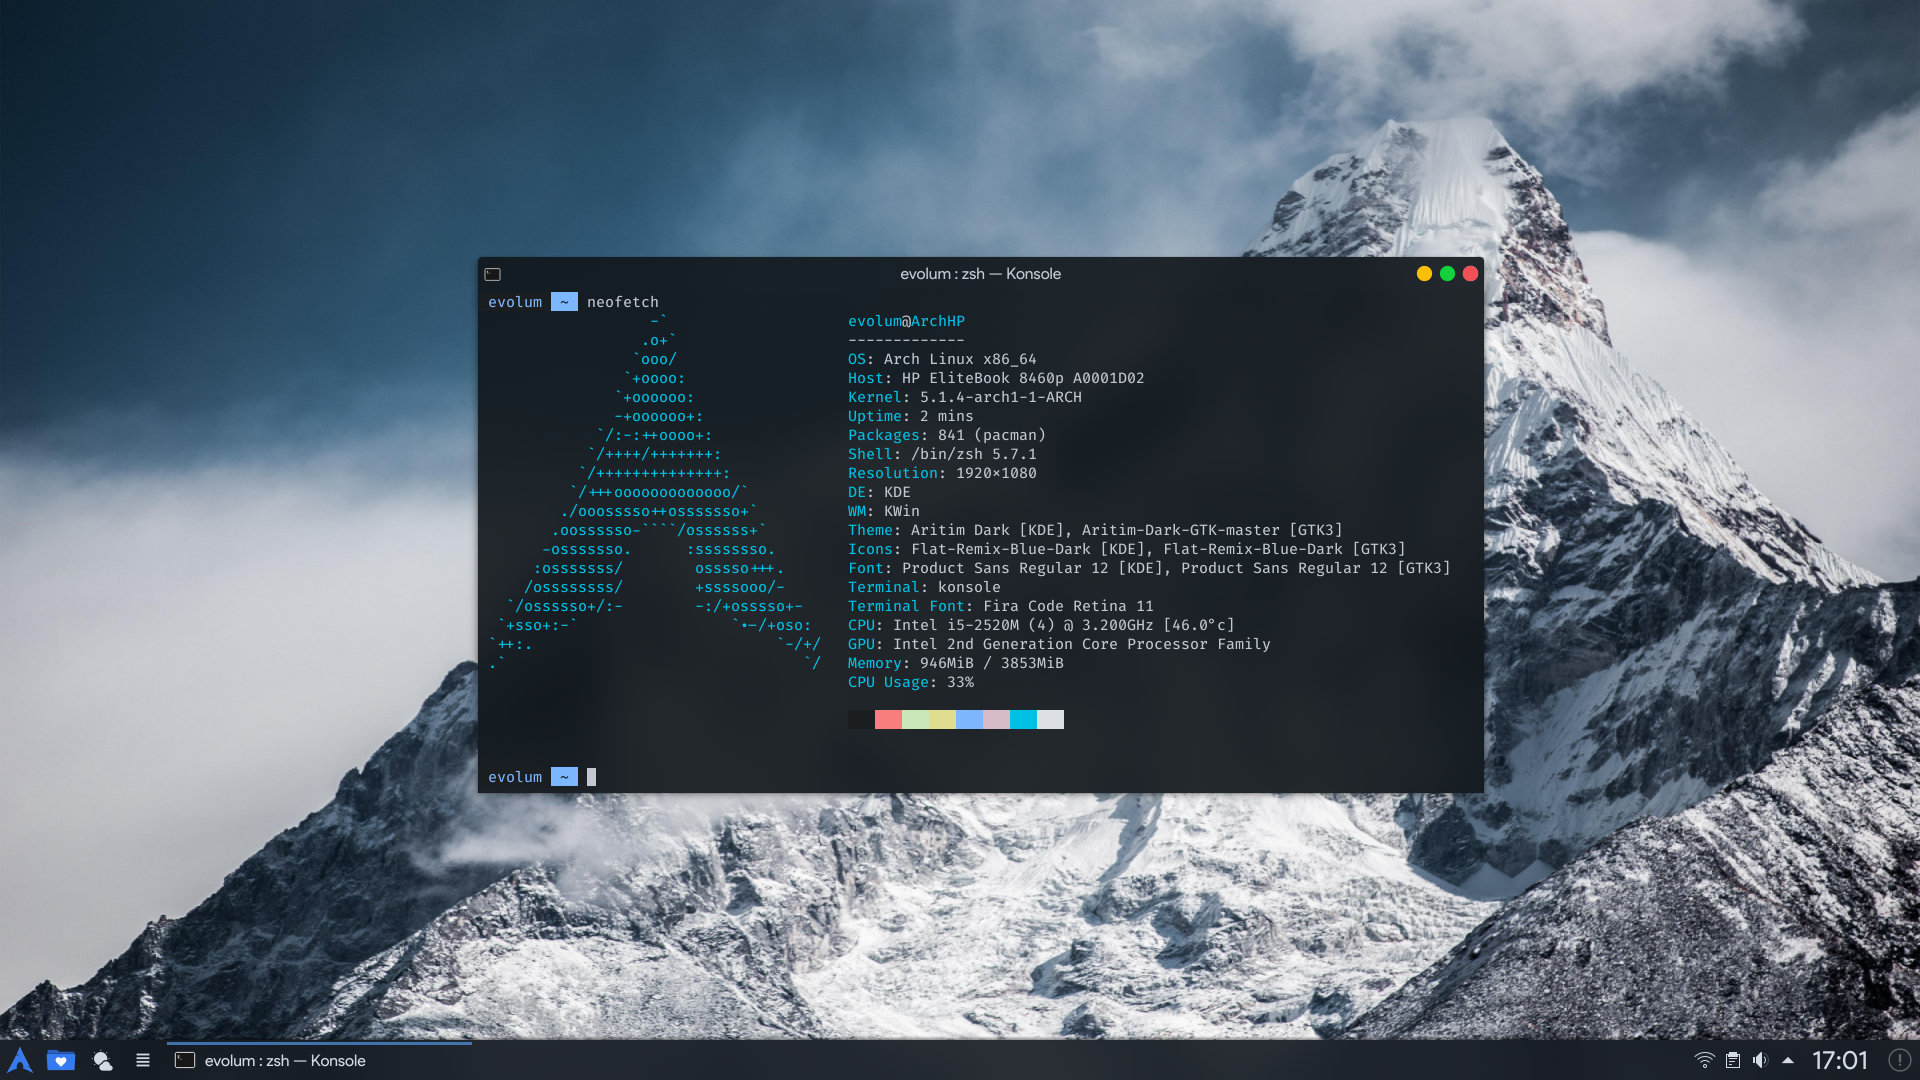
Task: Click the 'DE: KDE' line
Action: (879, 492)
